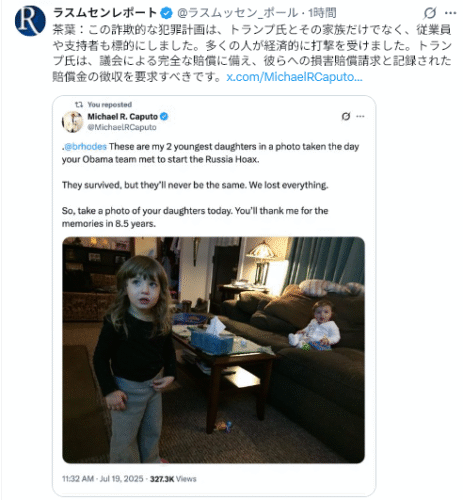The height and width of the screenshot is (500, 463).
Task: Open the photo of two children in living room
Action: click(x=213, y=350)
